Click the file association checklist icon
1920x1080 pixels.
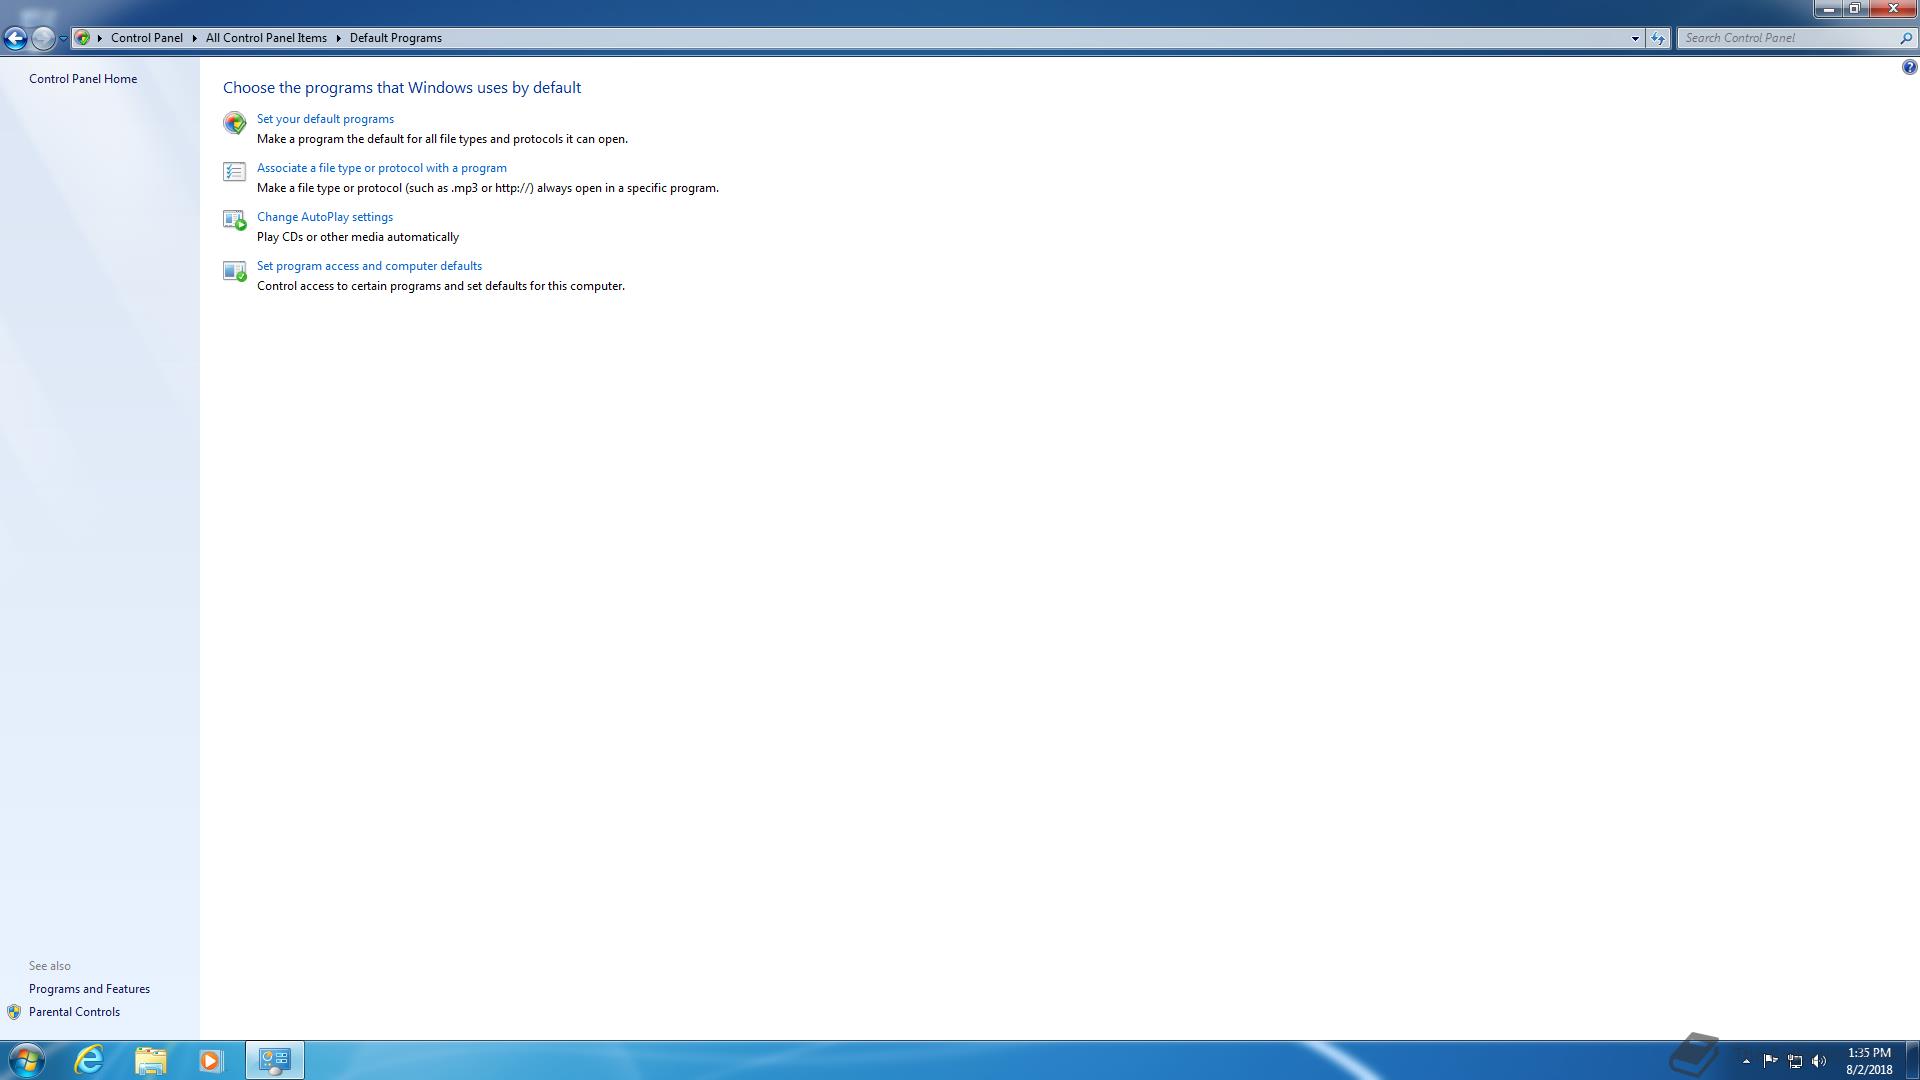pyautogui.click(x=234, y=172)
